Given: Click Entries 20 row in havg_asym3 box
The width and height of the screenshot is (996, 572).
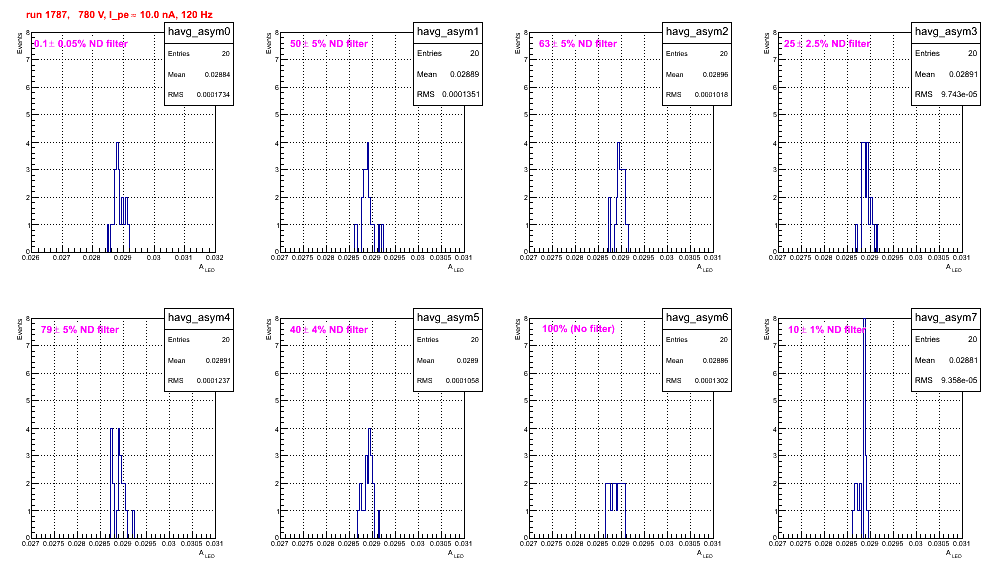Looking at the screenshot, I should 946,53.
